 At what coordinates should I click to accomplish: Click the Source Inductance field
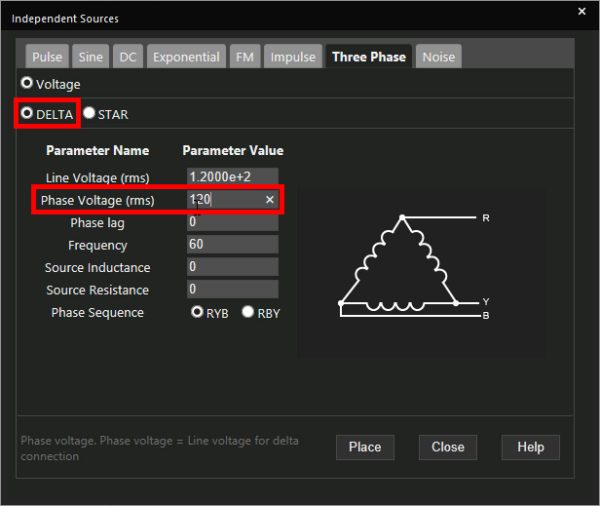(x=233, y=266)
